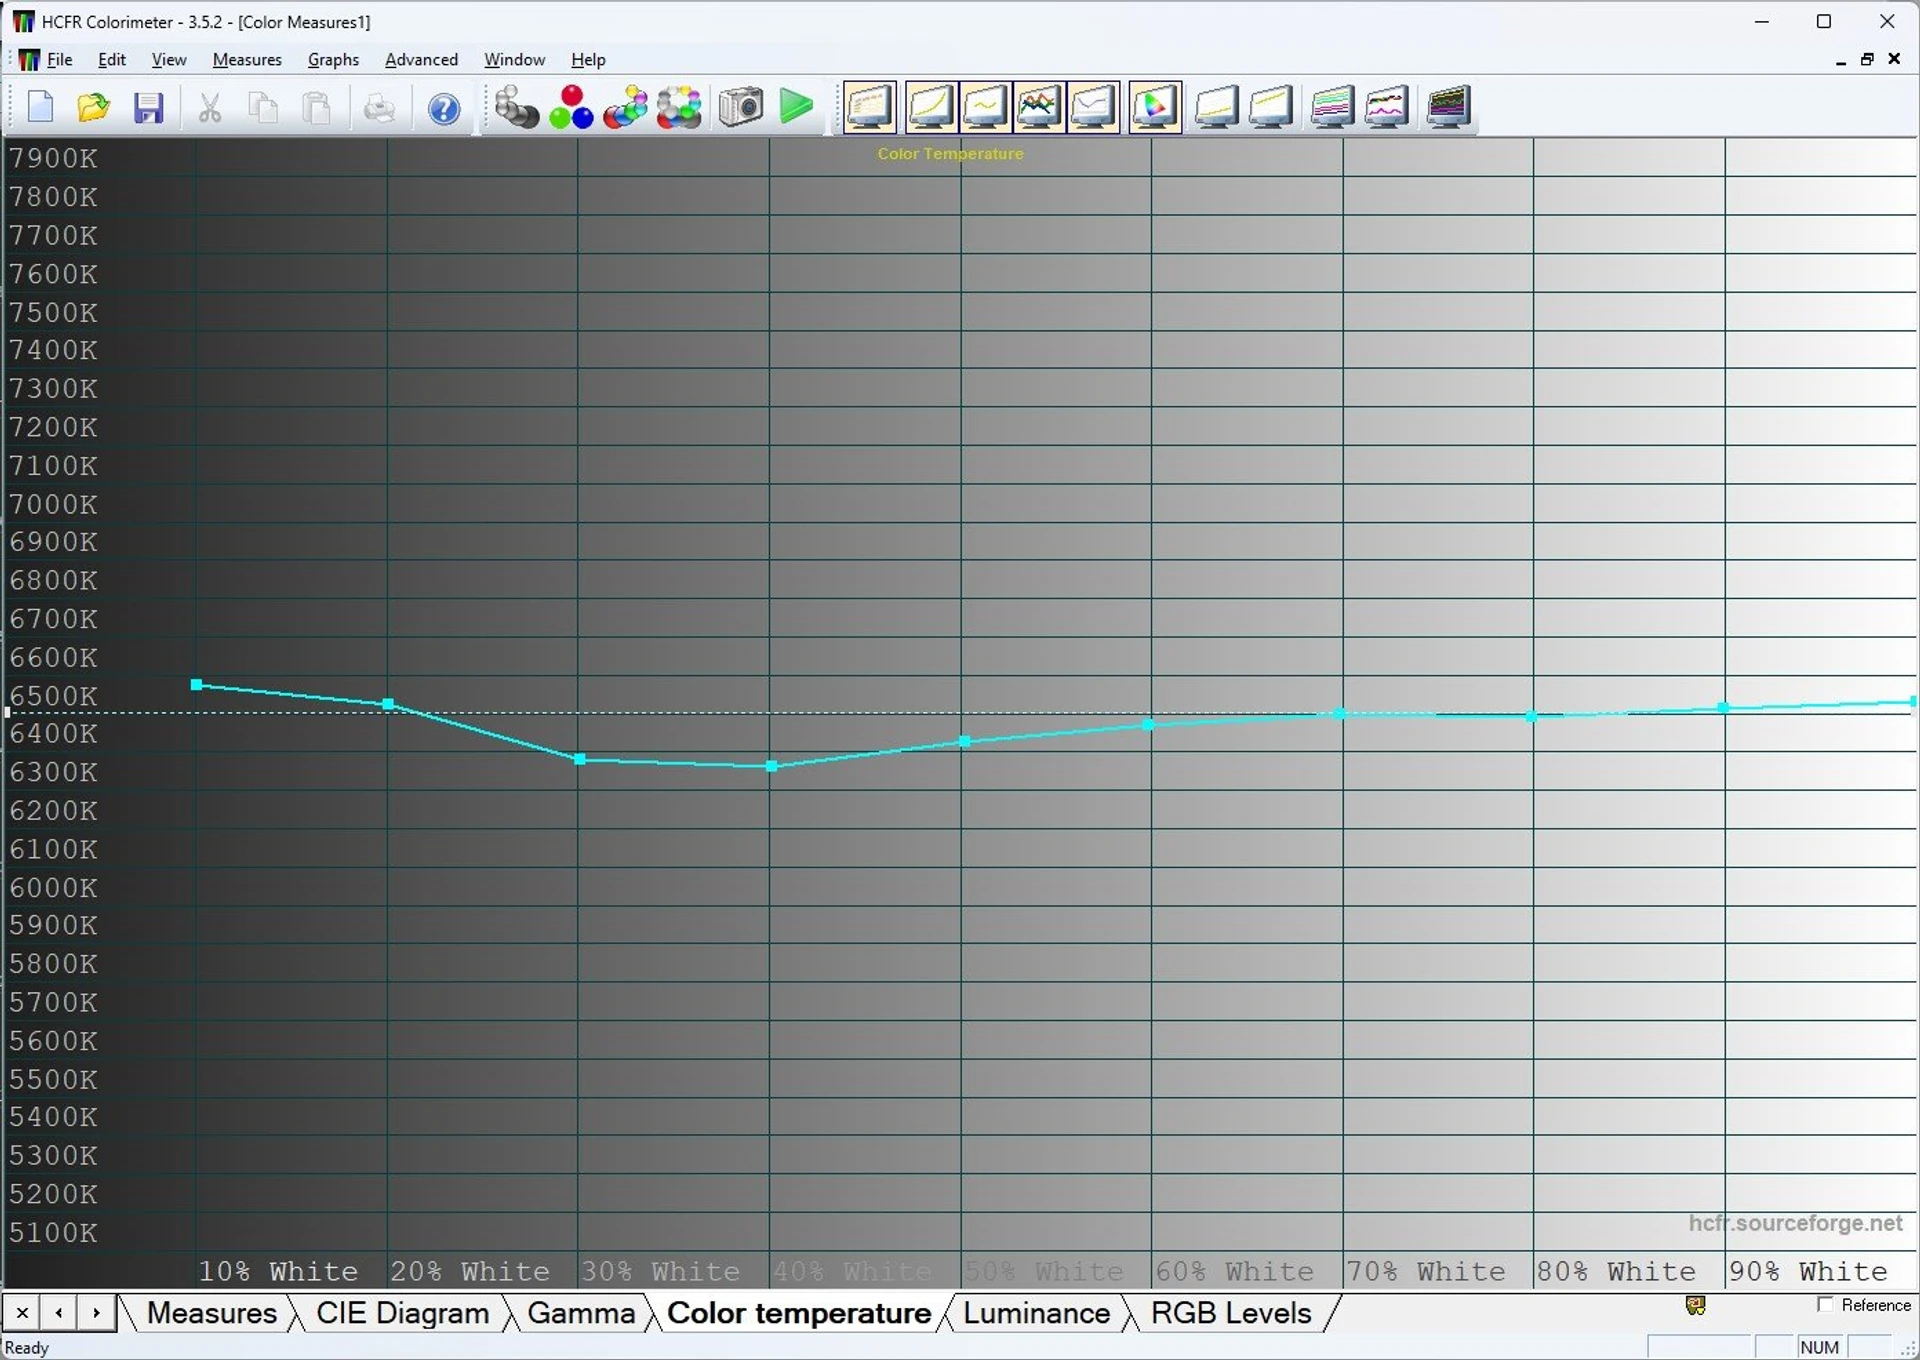Click the NUM indicator in status bar

pos(1819,1348)
